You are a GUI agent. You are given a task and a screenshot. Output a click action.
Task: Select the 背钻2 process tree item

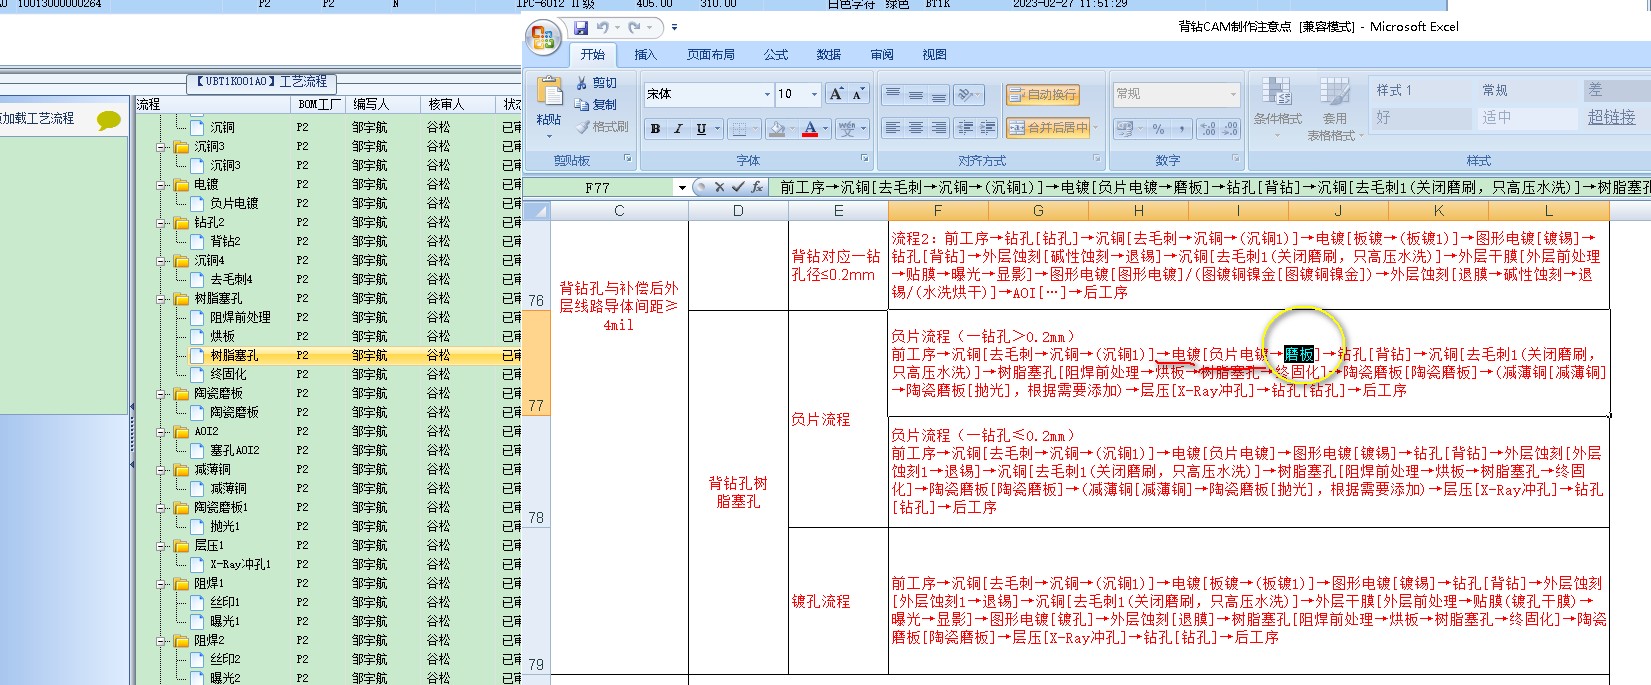225,241
